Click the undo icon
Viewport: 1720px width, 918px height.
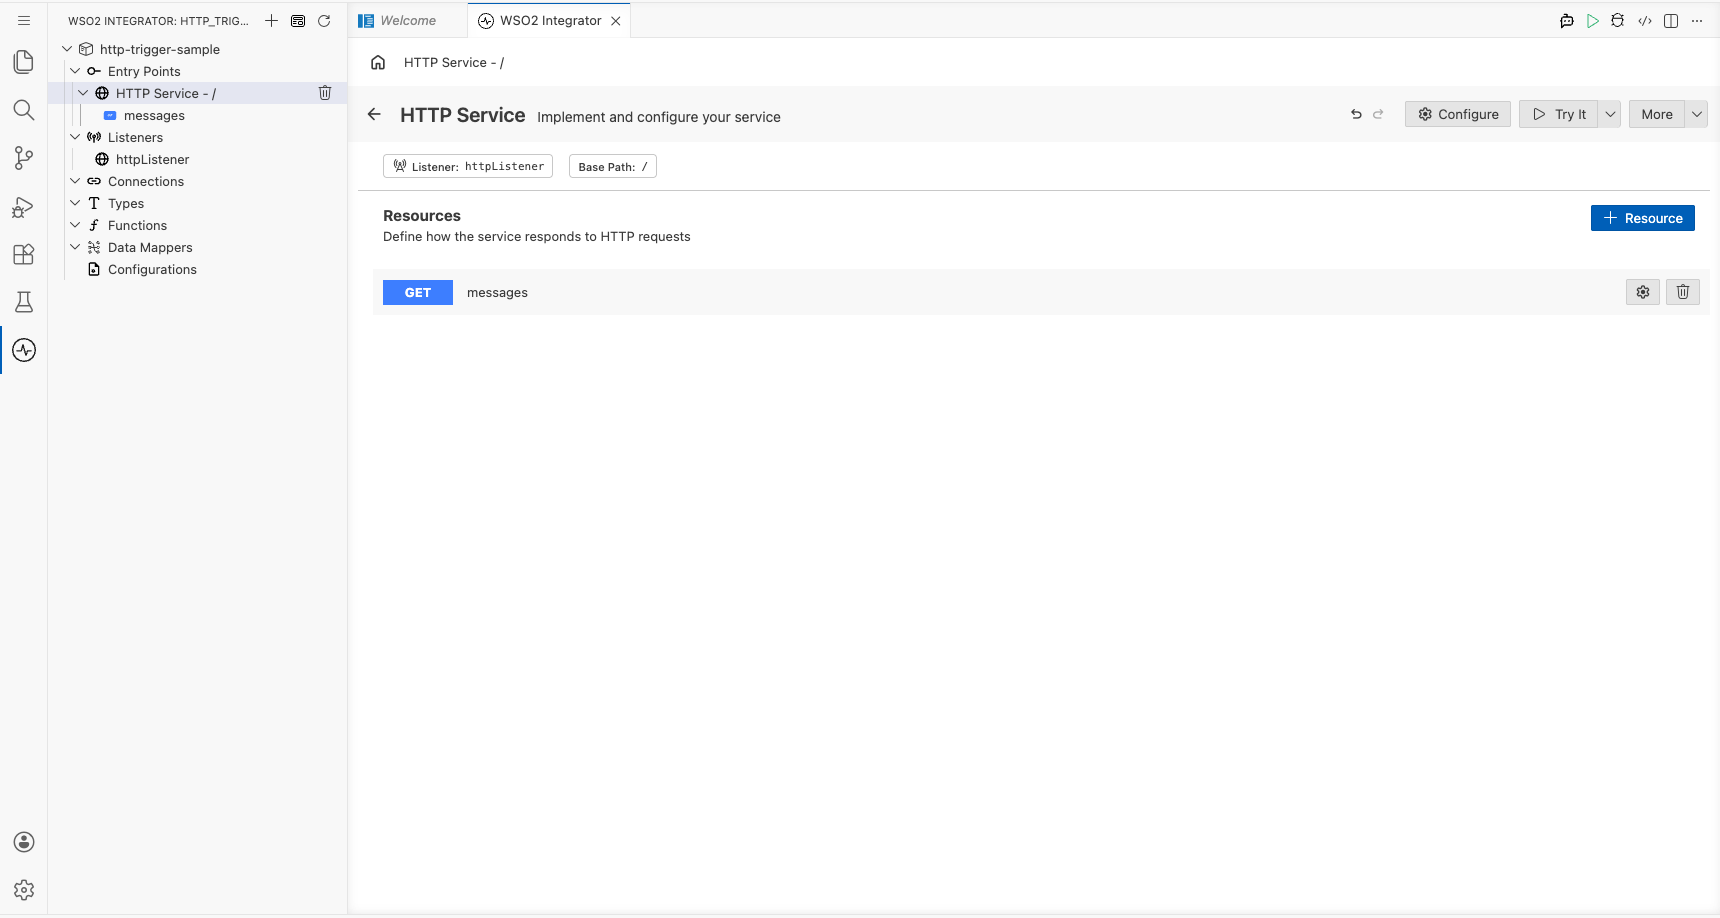[x=1356, y=114]
